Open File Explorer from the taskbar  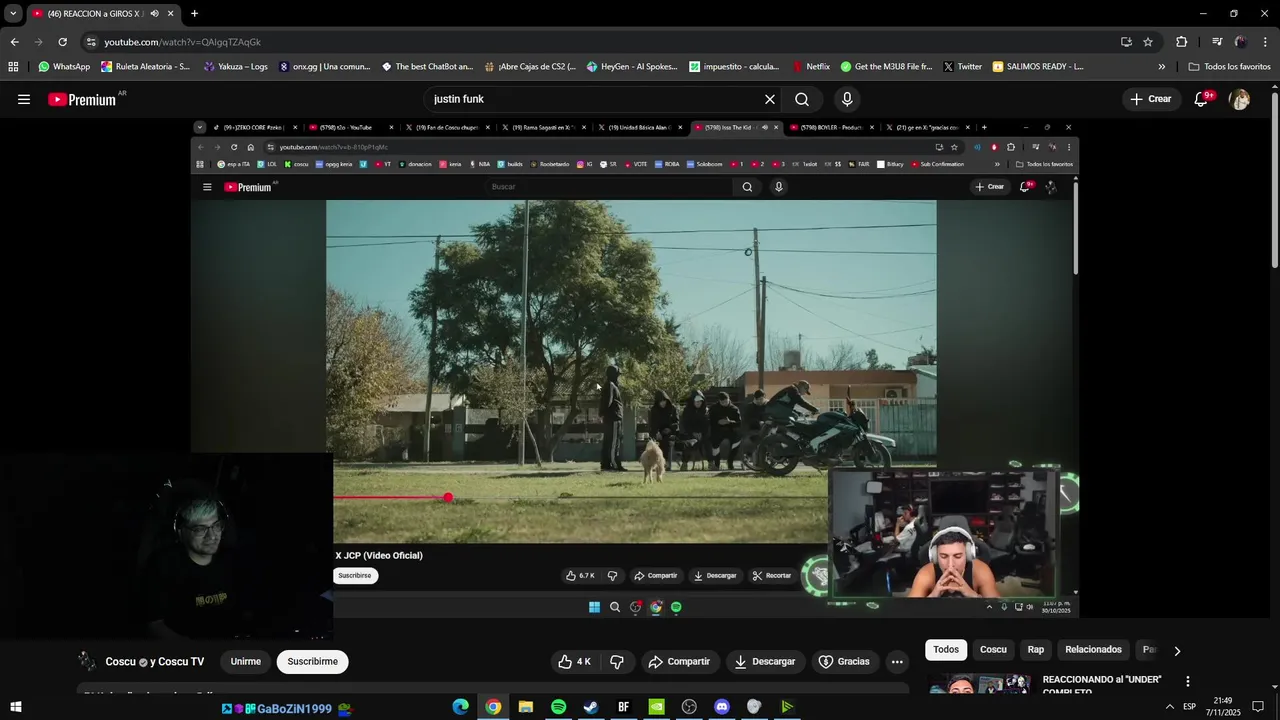pos(525,707)
